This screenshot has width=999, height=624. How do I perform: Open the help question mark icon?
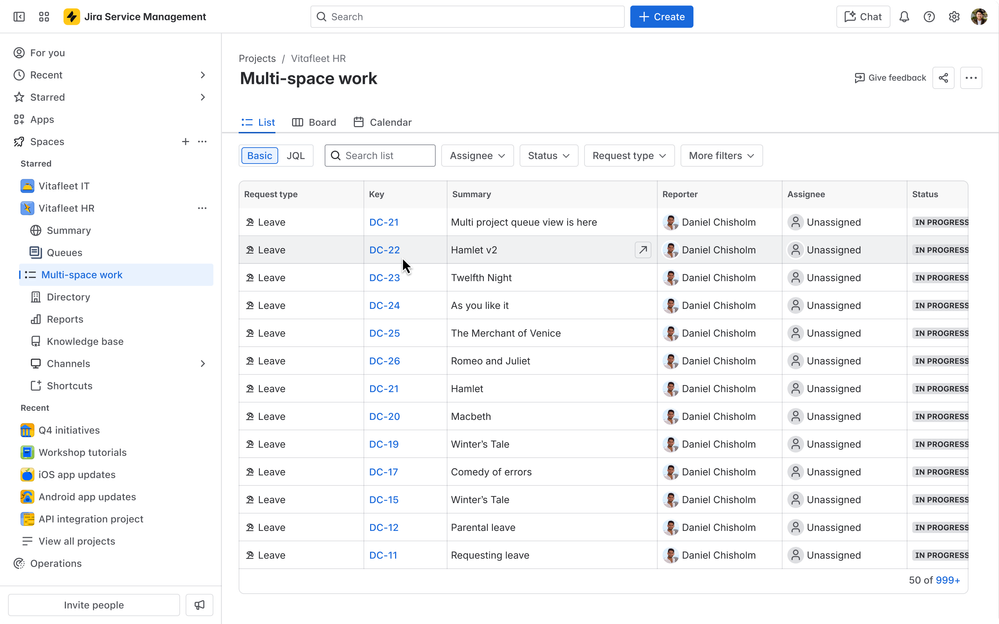pyautogui.click(x=929, y=17)
